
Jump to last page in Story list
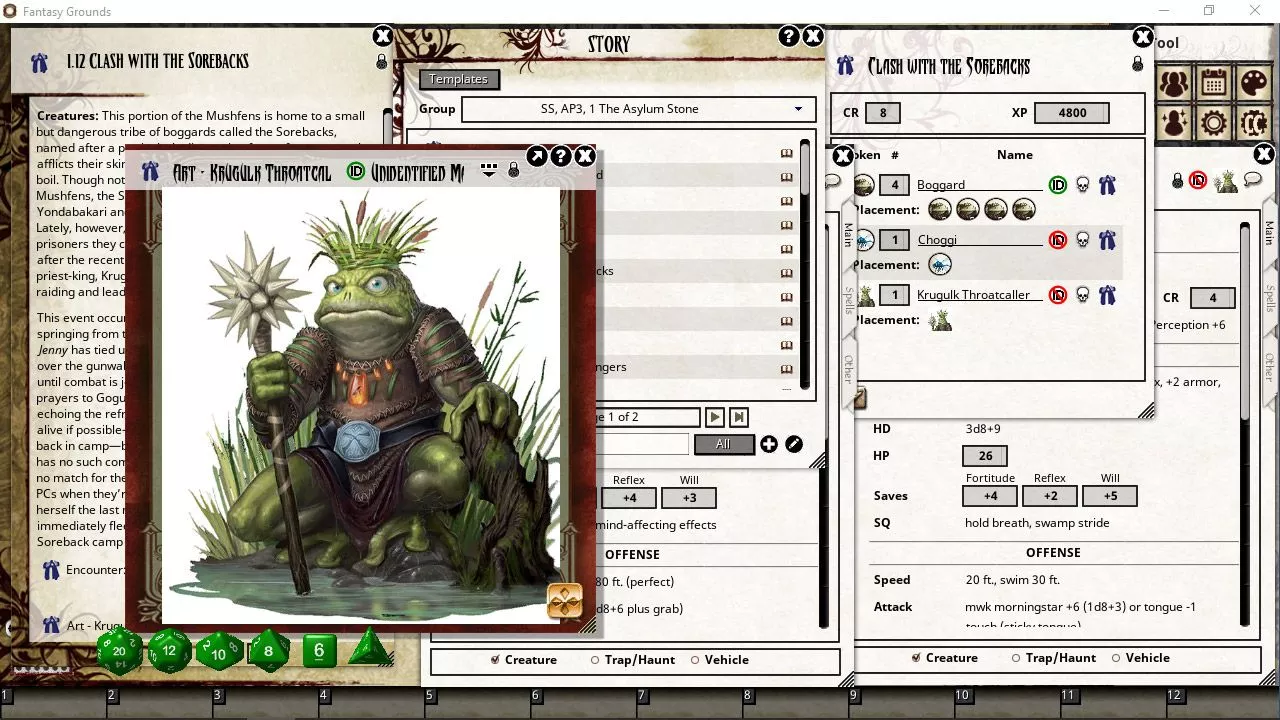point(738,417)
